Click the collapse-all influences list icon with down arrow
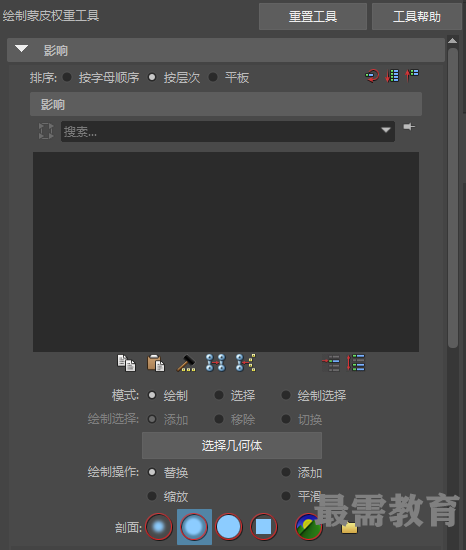The width and height of the screenshot is (466, 550). coord(392,75)
